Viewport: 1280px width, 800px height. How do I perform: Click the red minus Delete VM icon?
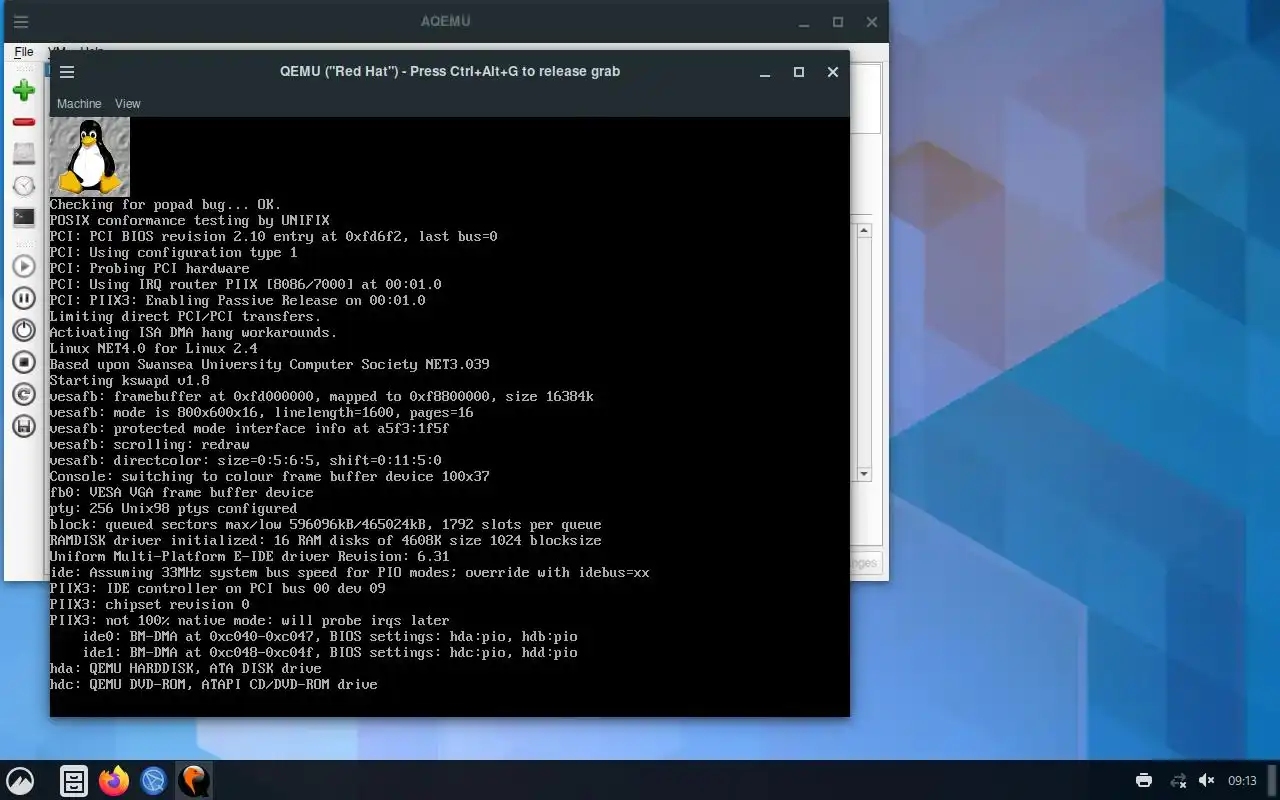click(24, 122)
